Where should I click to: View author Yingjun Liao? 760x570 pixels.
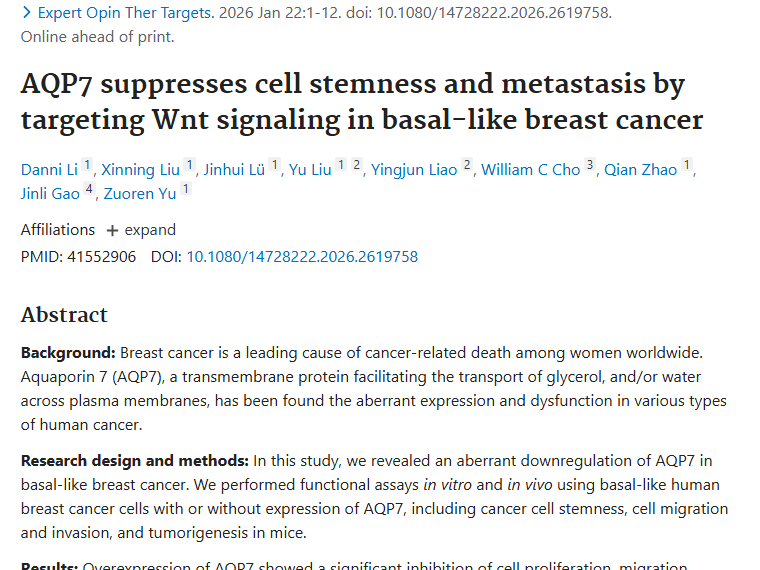tap(414, 169)
